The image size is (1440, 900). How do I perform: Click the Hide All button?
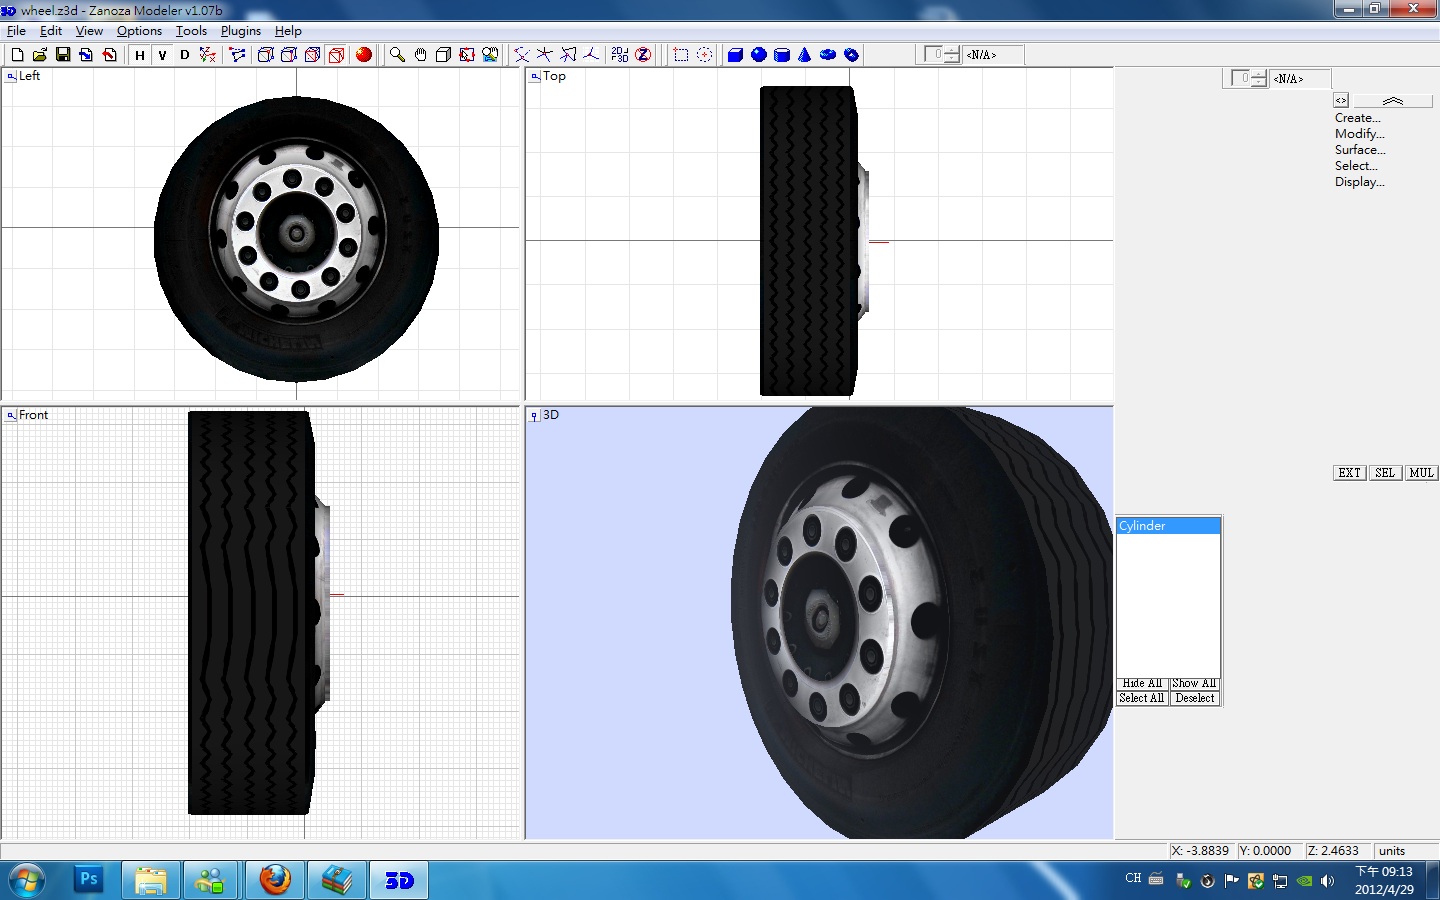[x=1141, y=684]
